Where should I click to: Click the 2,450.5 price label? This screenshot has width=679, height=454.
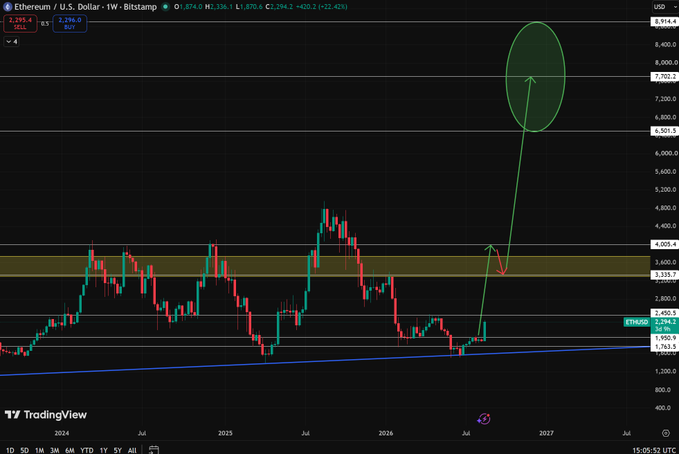[665, 313]
